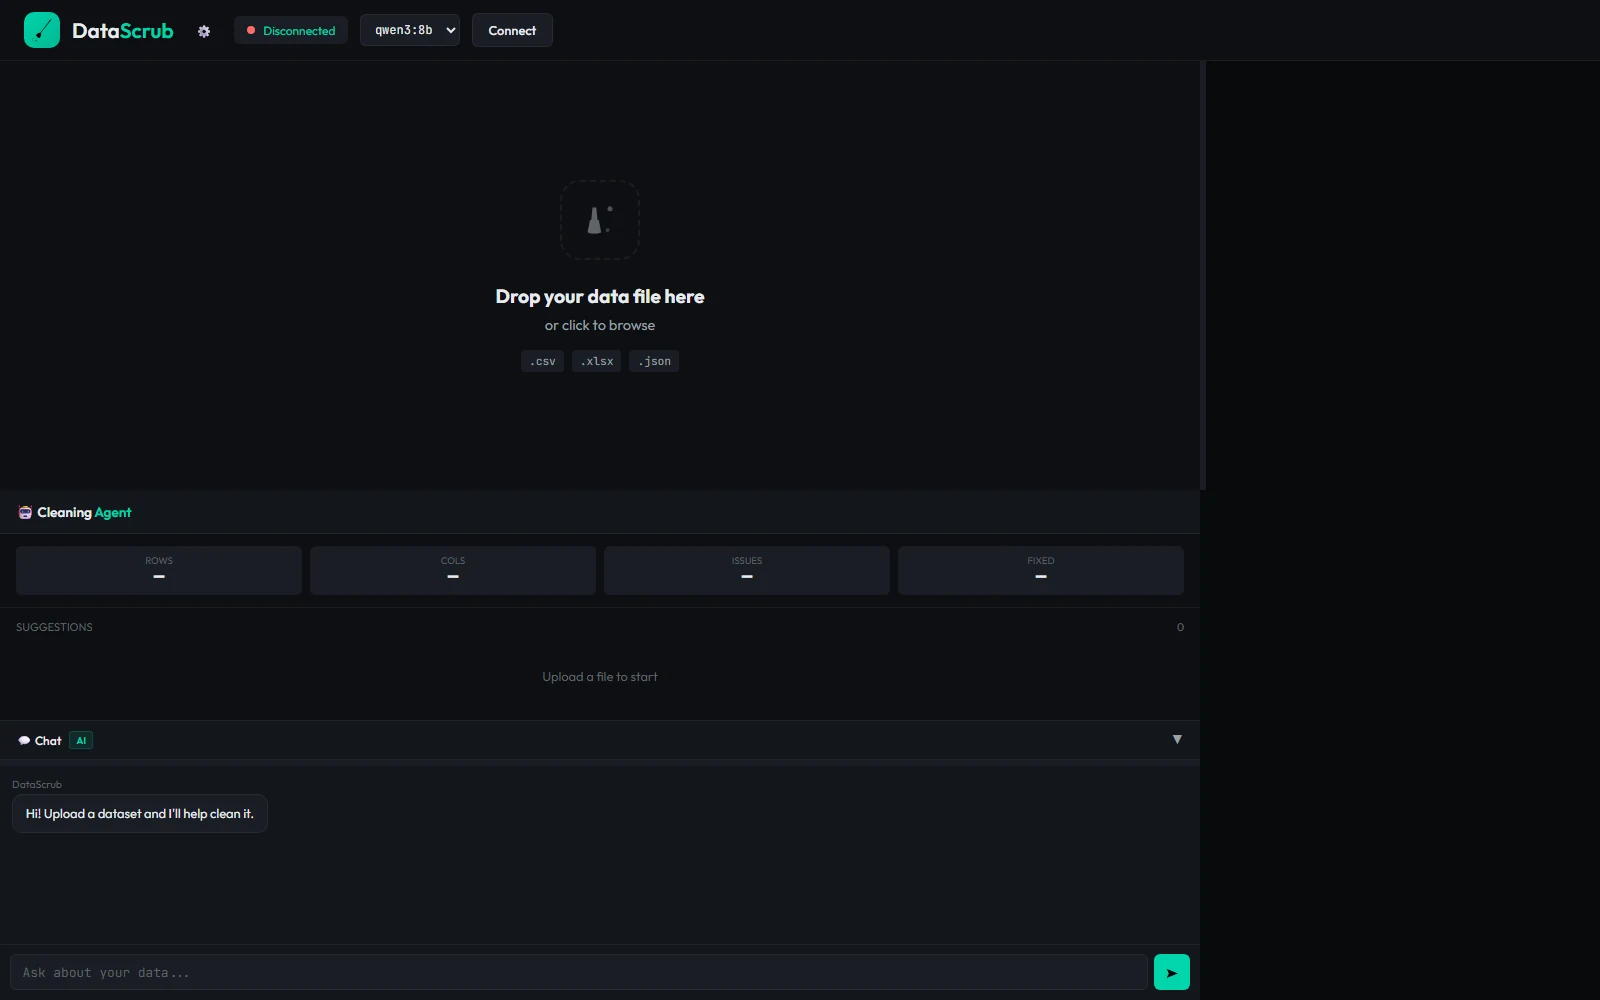This screenshot has height=1000, width=1600.
Task: Focus the 'Ask about your data...' input
Action: (x=579, y=972)
